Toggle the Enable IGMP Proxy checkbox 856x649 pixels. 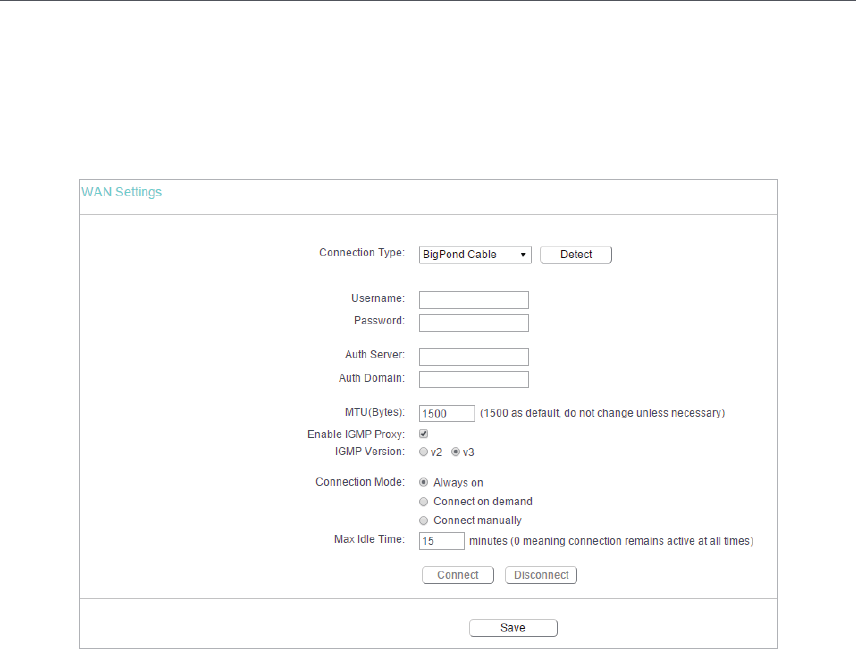424,434
